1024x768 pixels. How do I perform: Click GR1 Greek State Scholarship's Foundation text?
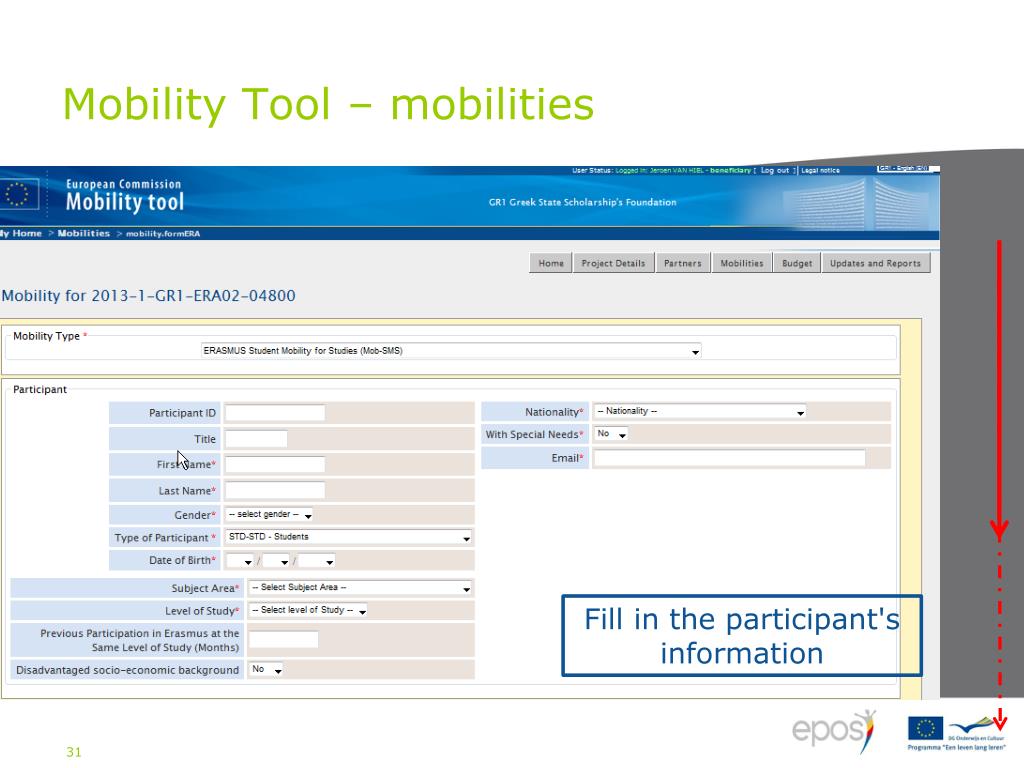[x=583, y=202]
